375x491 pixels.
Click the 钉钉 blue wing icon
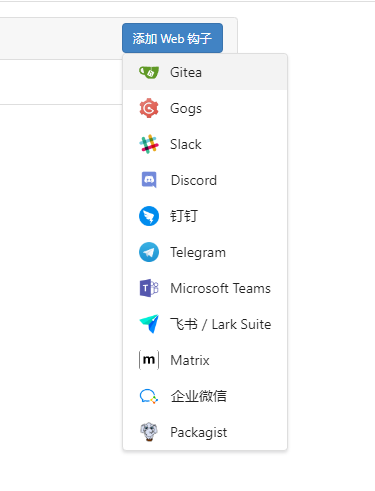149,216
